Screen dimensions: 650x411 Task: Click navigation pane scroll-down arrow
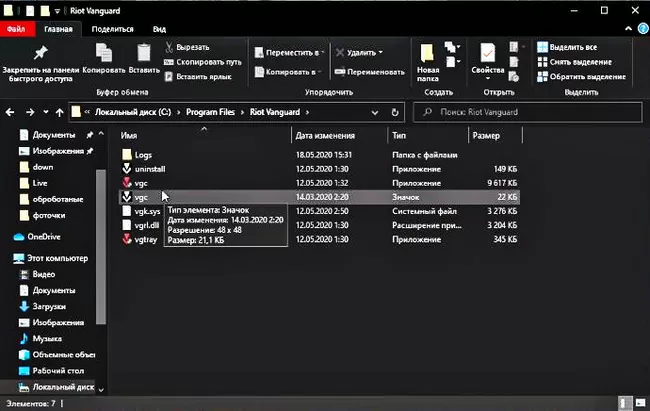pyautogui.click(x=101, y=390)
